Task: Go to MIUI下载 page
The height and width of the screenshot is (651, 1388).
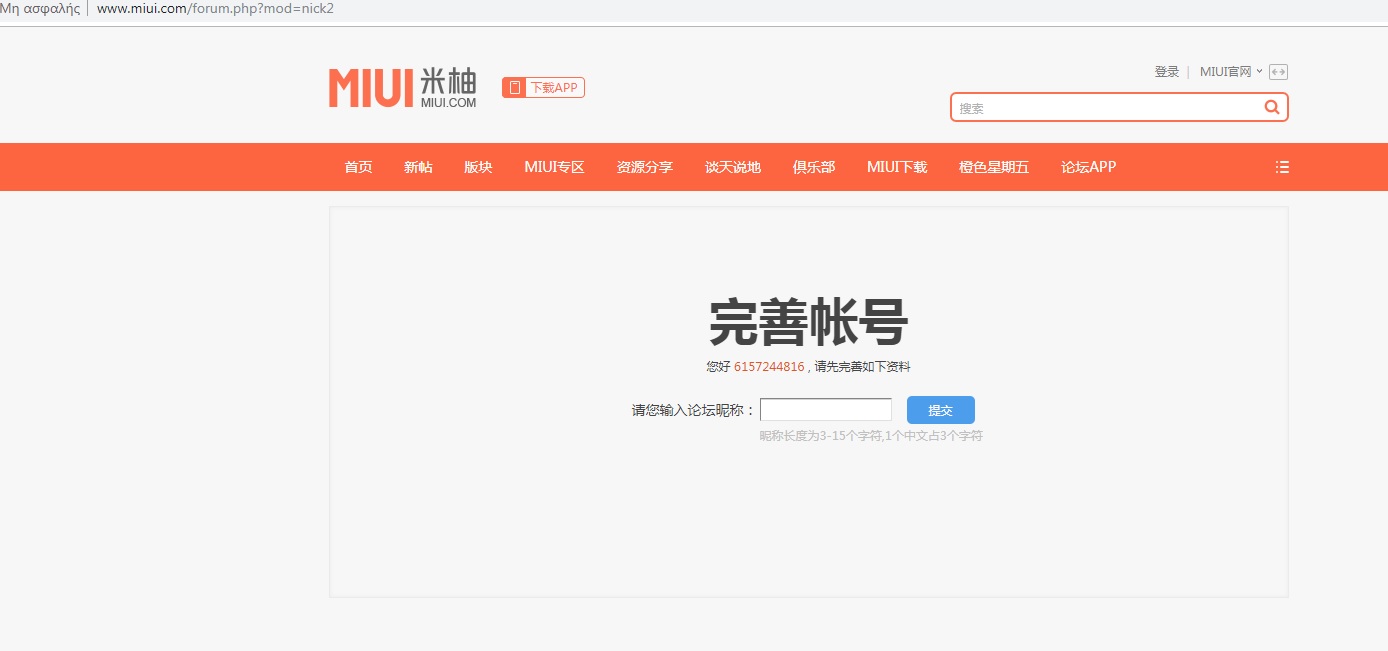Action: [897, 167]
